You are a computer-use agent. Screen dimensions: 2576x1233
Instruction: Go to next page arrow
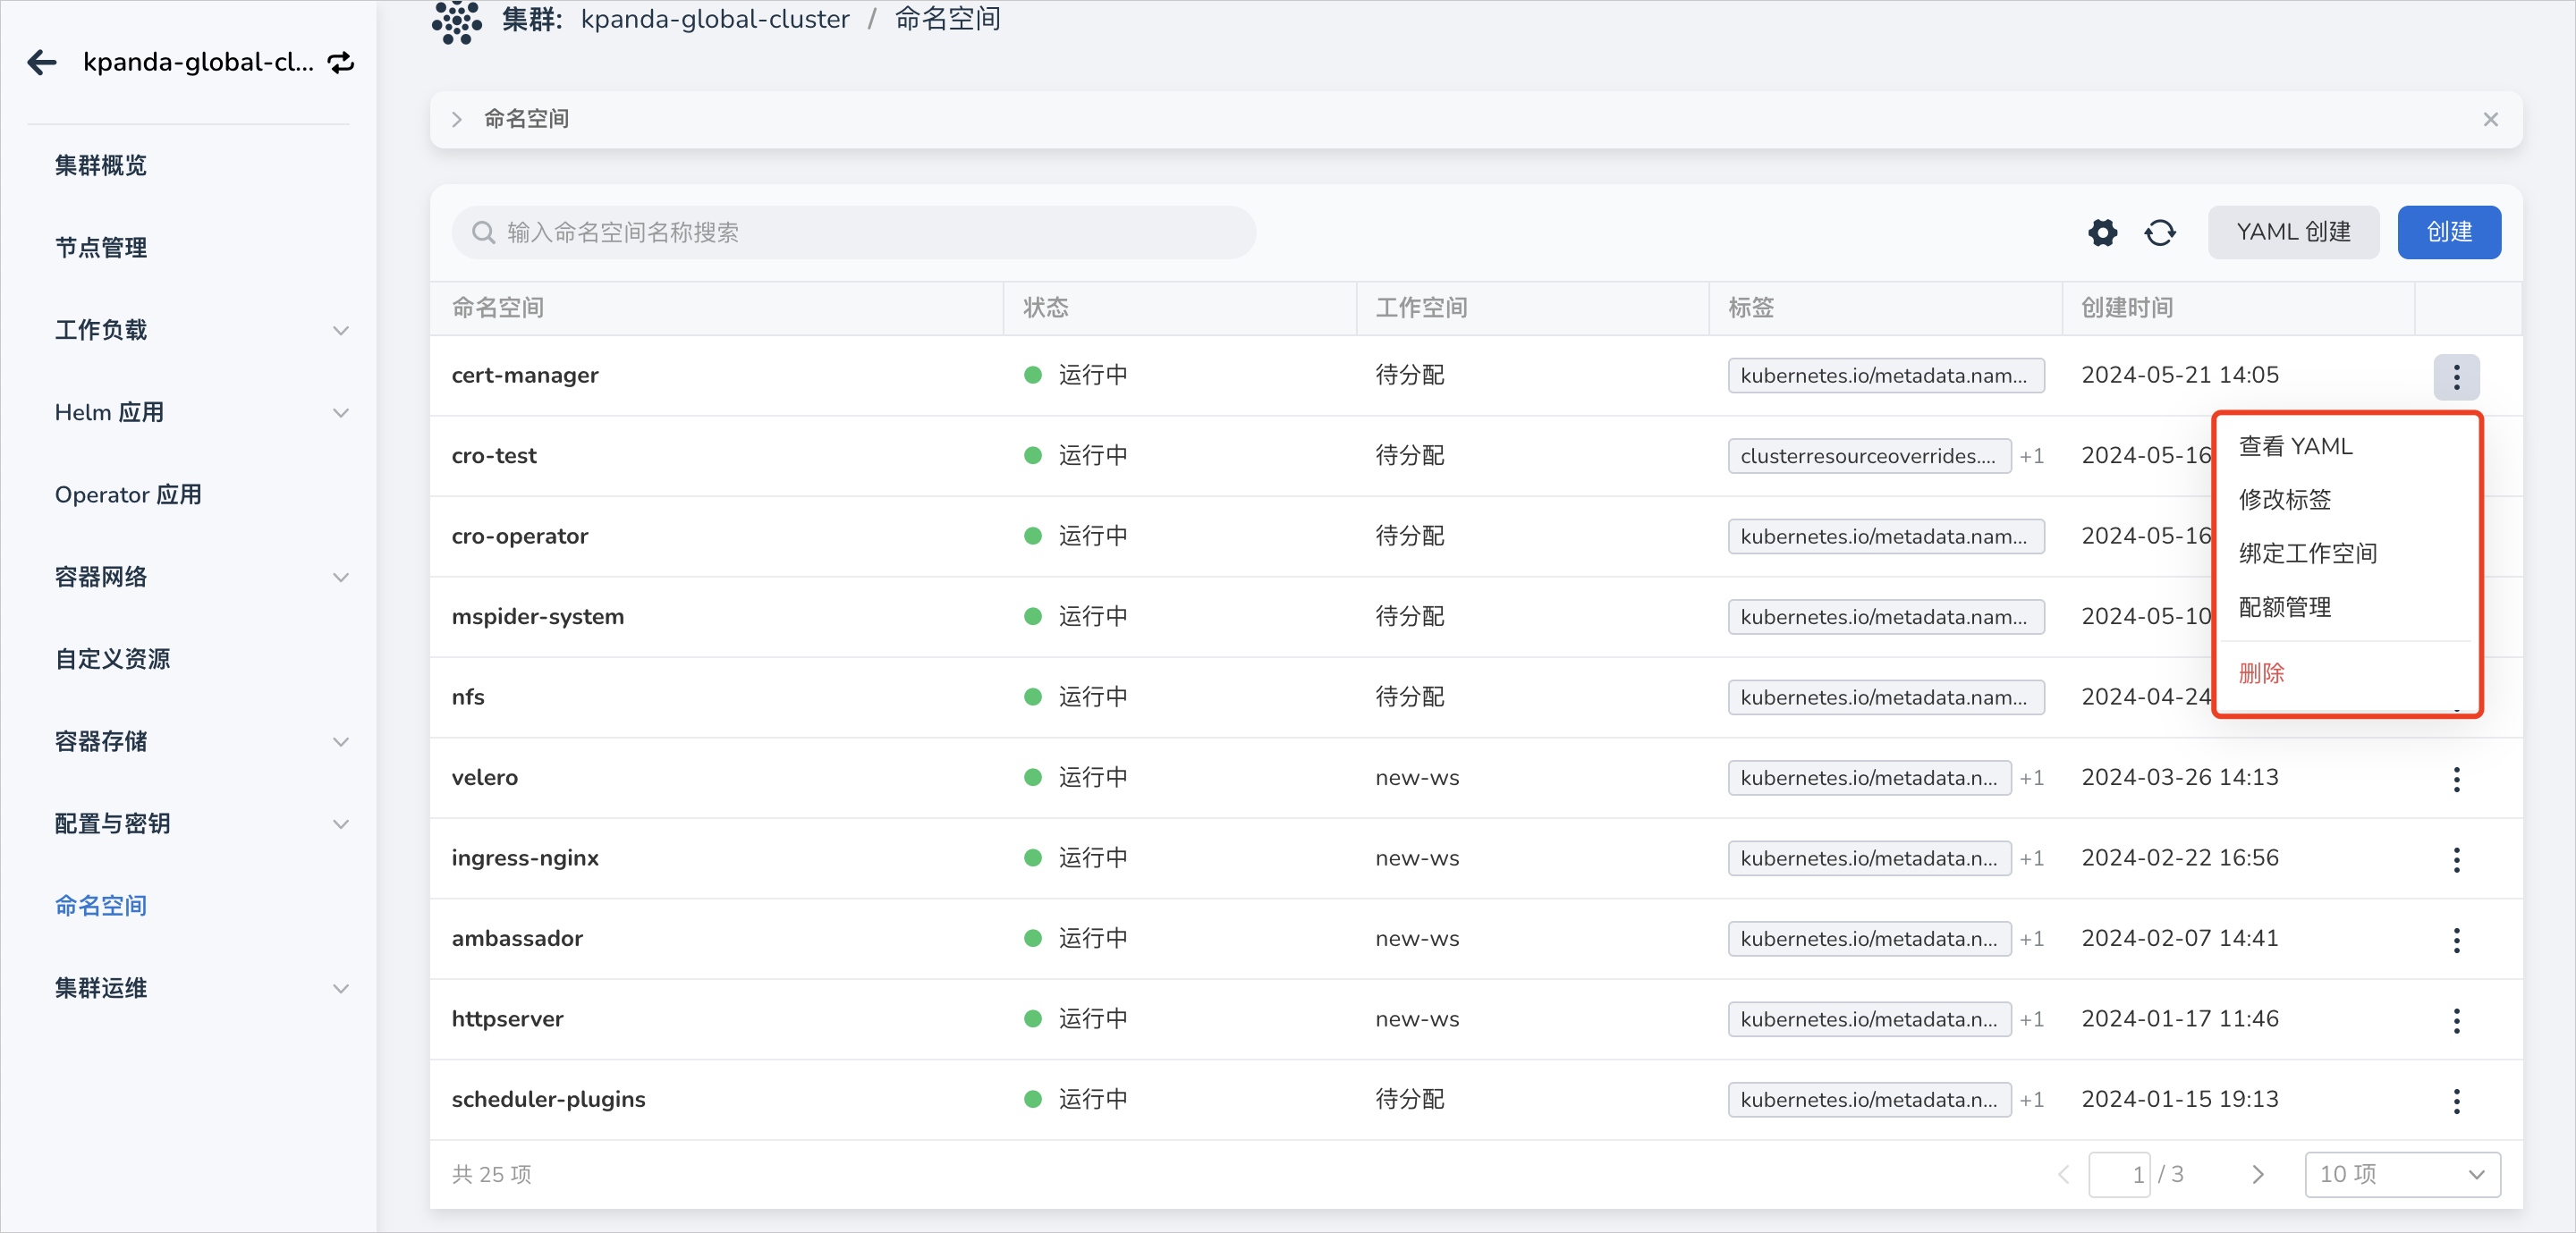point(2257,1175)
